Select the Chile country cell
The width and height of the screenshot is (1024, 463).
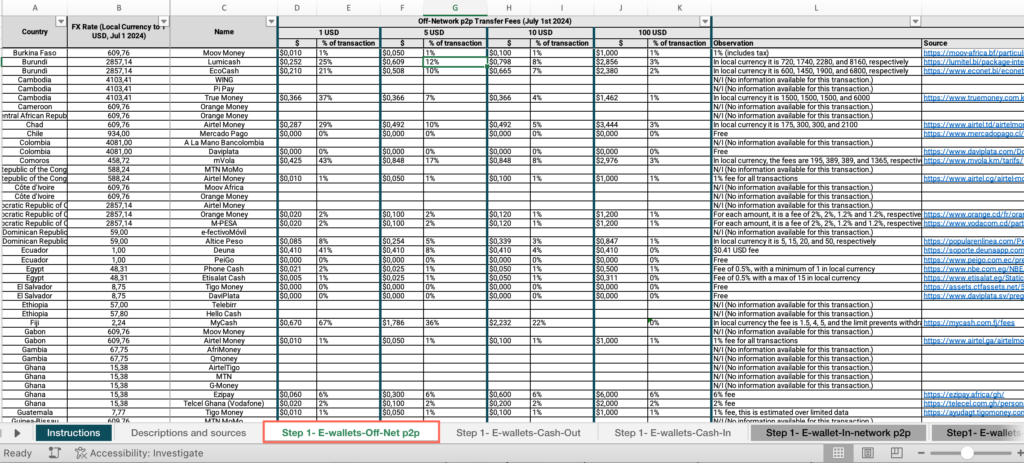[x=34, y=133]
